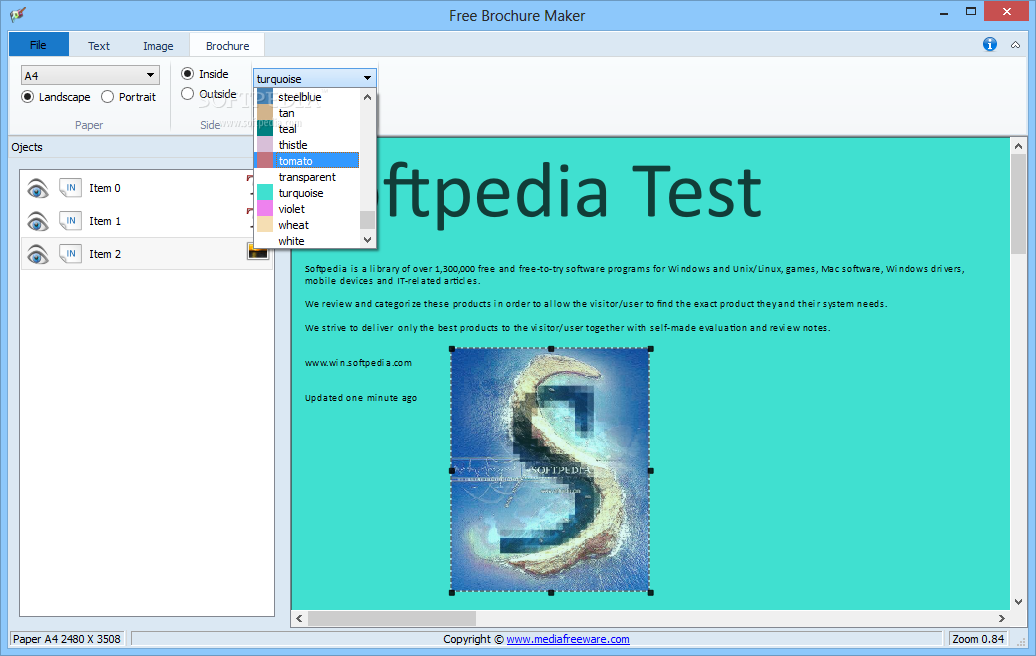Click the 'We review and categorize' paragraph
The image size is (1036, 656).
[x=595, y=304]
